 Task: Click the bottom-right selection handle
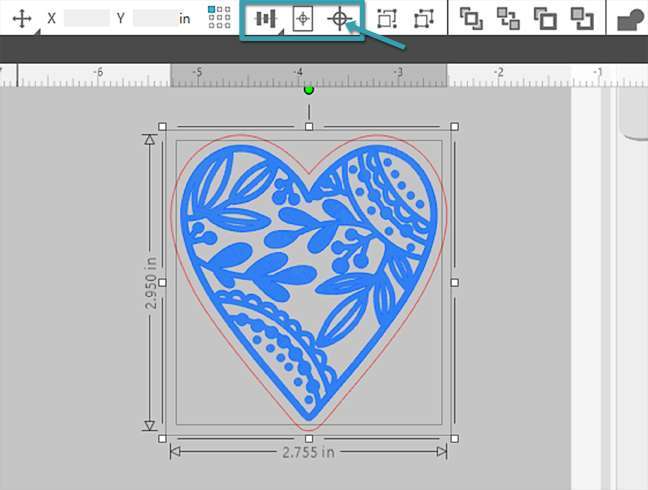pos(455,438)
